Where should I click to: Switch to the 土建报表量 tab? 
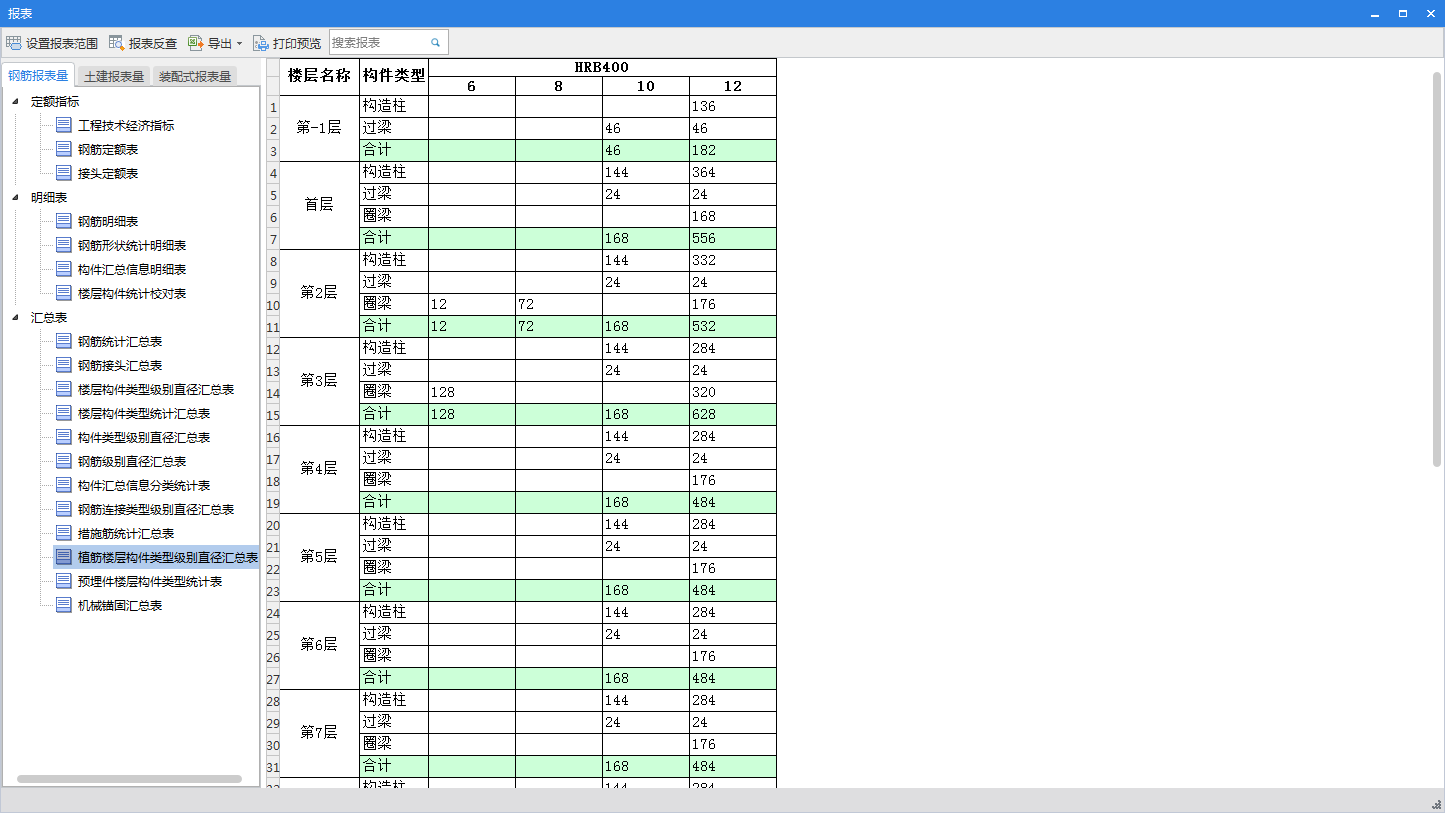[x=113, y=76]
